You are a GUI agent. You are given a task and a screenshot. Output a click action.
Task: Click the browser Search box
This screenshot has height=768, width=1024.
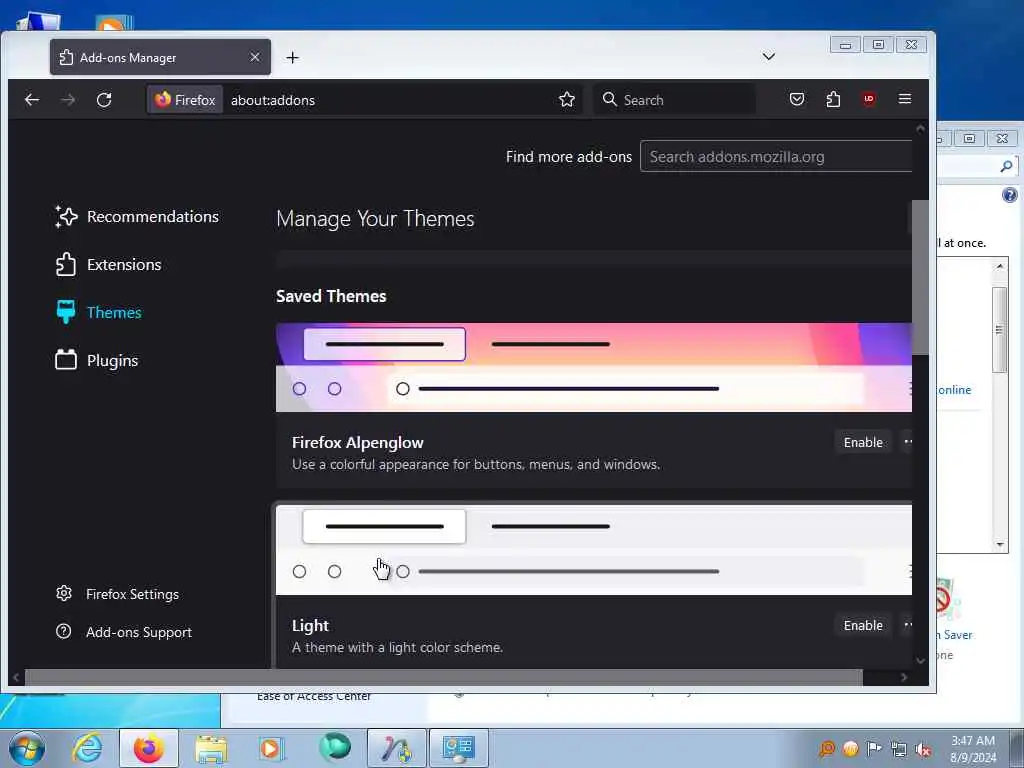pyautogui.click(x=675, y=100)
